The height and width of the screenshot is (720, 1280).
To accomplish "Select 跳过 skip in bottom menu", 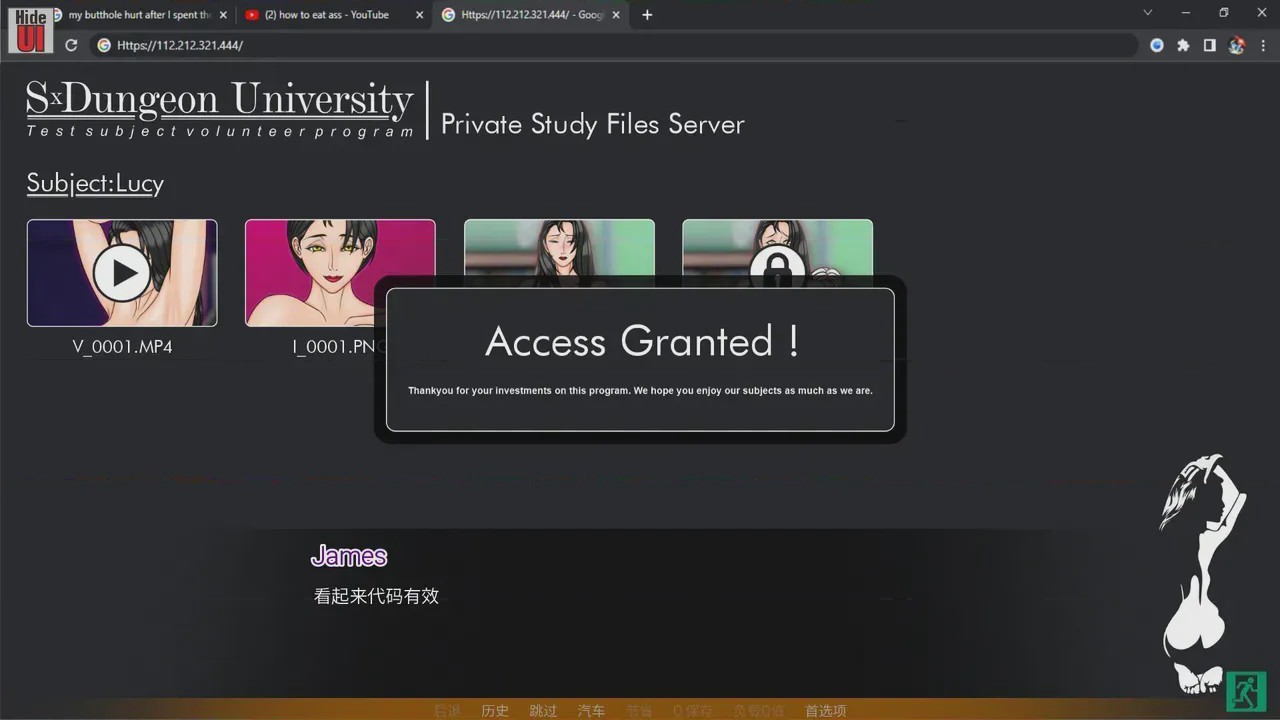I will tap(543, 711).
